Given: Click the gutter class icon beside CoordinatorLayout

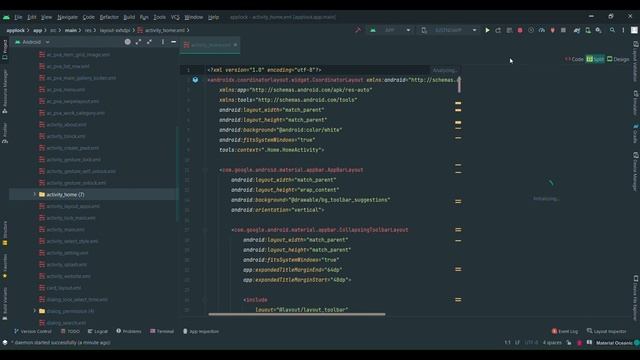Looking at the screenshot, I should (195, 80).
